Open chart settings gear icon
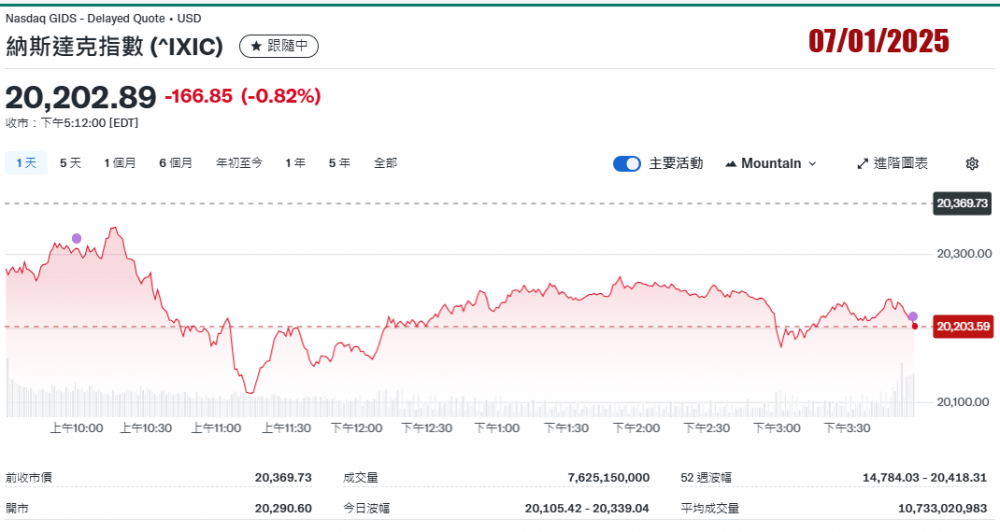The image size is (1000, 532). click(972, 163)
